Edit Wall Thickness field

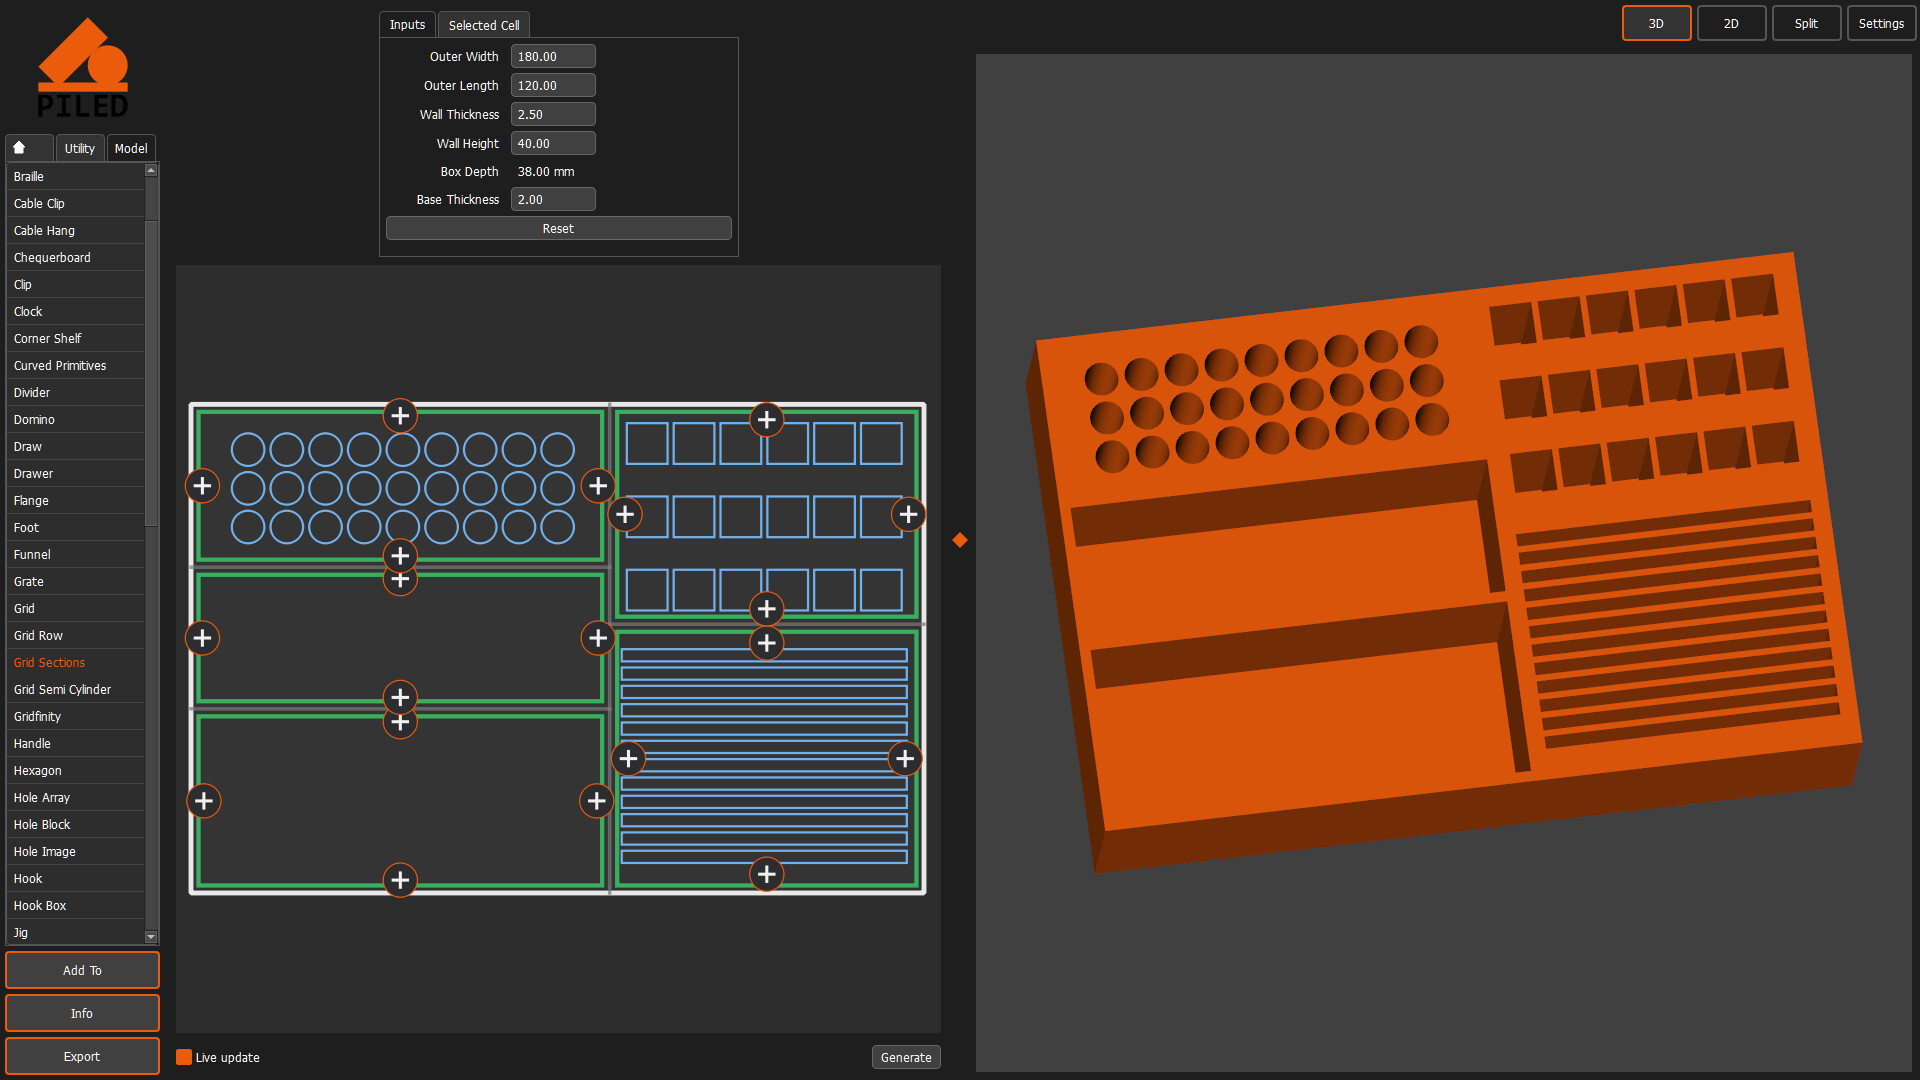tap(553, 115)
